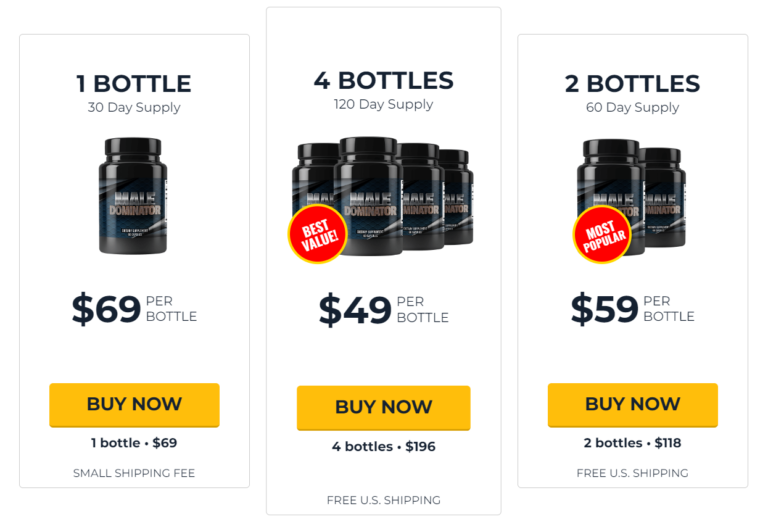768x522 pixels.
Task: Click the red Best Value badge
Action: coord(318,234)
